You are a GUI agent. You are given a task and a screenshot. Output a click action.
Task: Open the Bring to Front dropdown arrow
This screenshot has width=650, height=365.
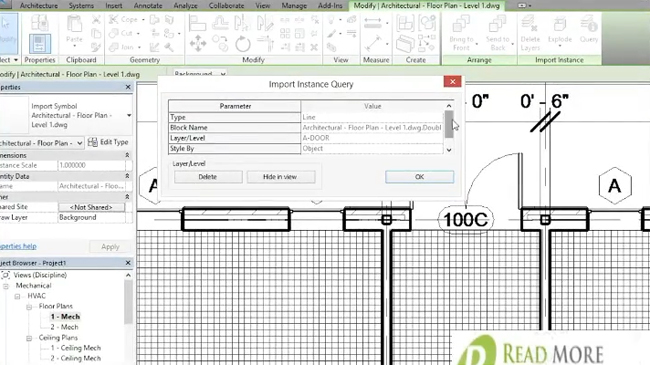[477, 44]
